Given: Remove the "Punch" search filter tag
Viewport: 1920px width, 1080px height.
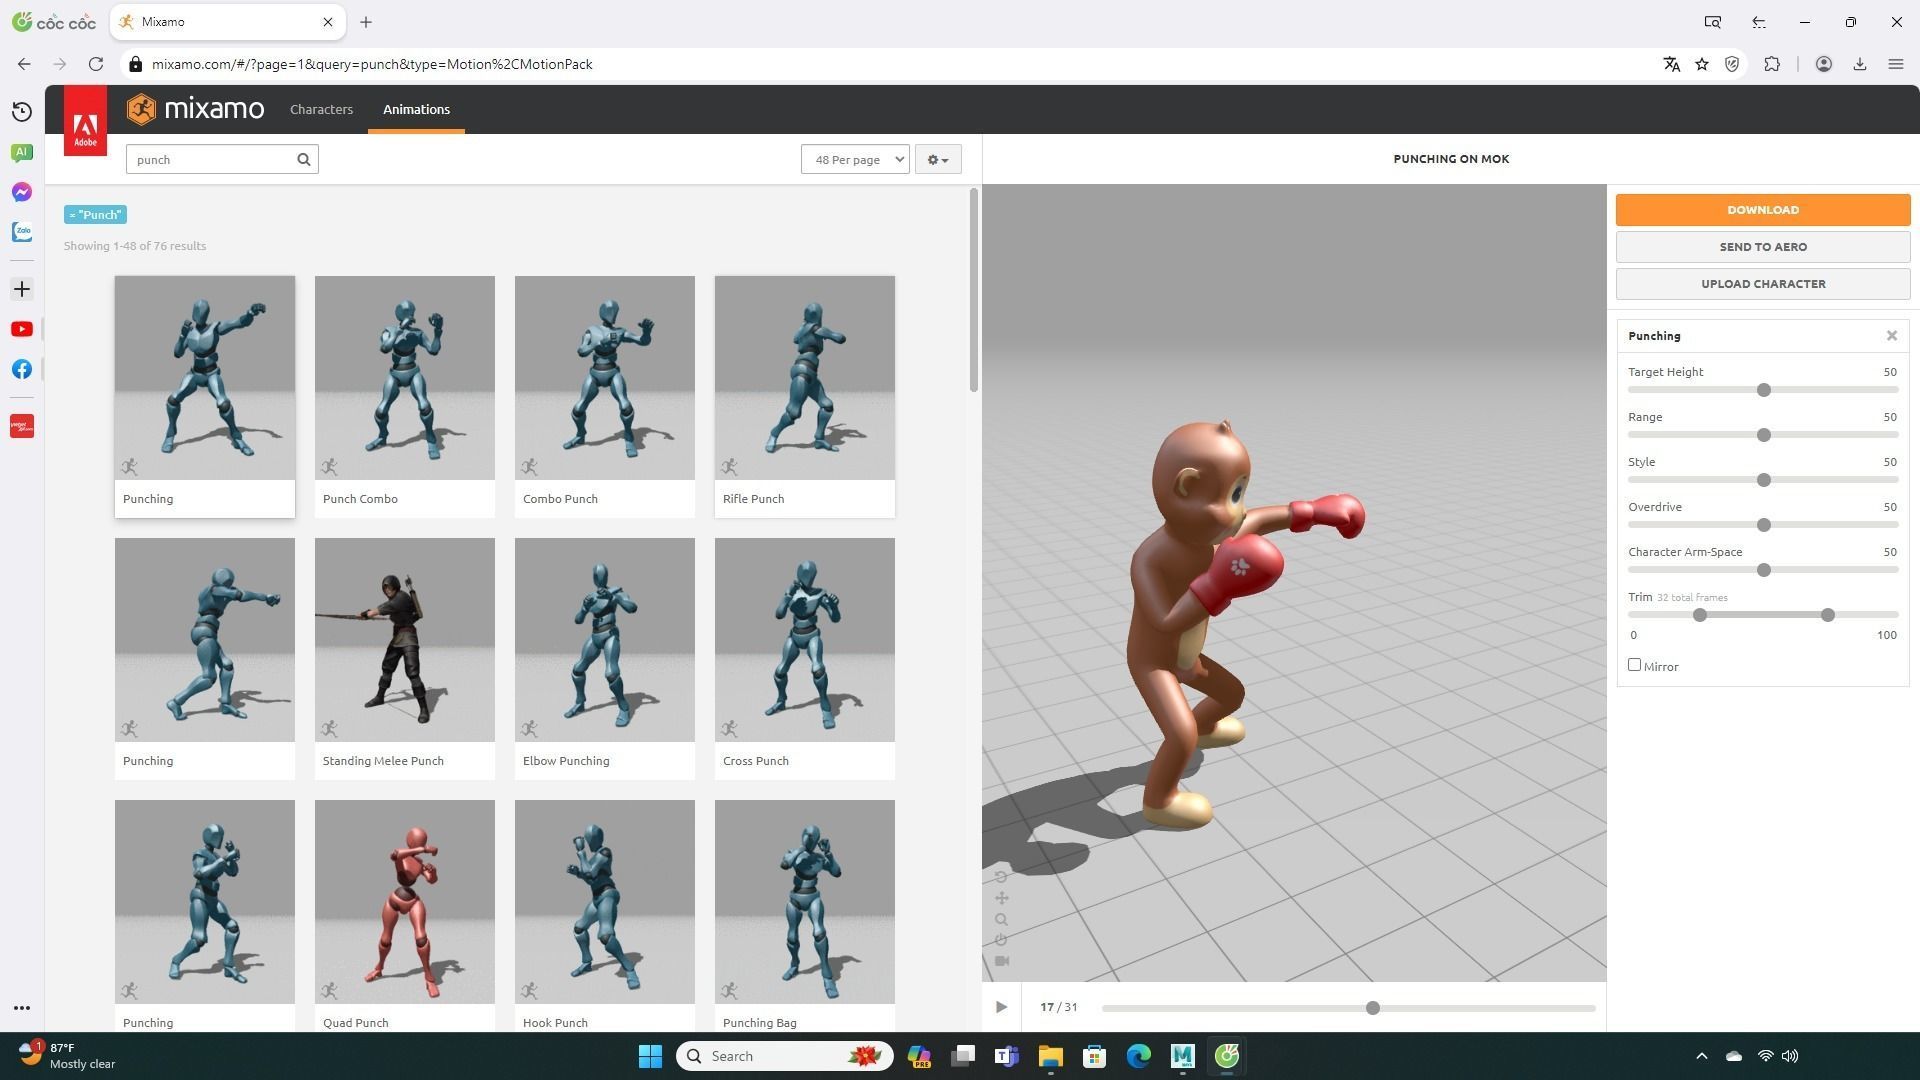Looking at the screenshot, I should tap(95, 215).
